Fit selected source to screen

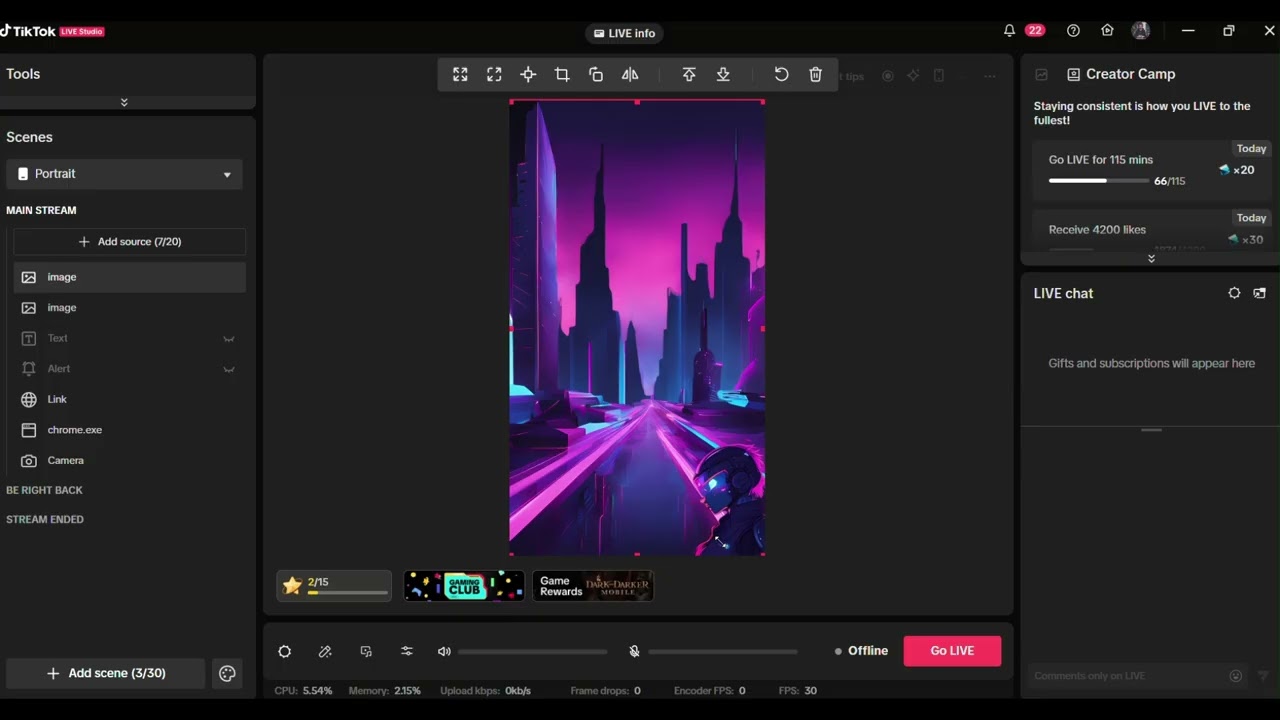pos(460,75)
